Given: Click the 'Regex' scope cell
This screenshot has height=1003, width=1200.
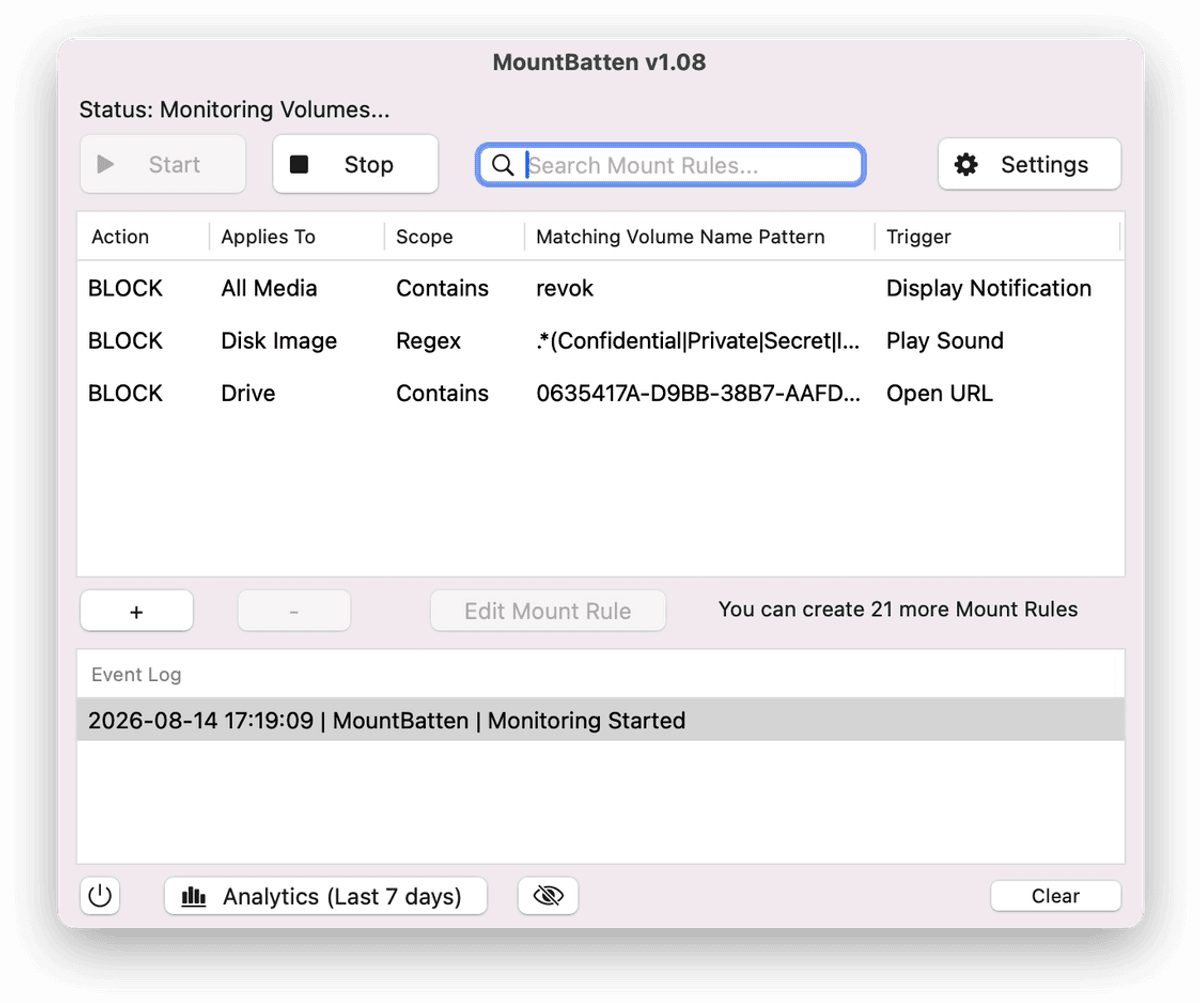Looking at the screenshot, I should click(x=429, y=341).
